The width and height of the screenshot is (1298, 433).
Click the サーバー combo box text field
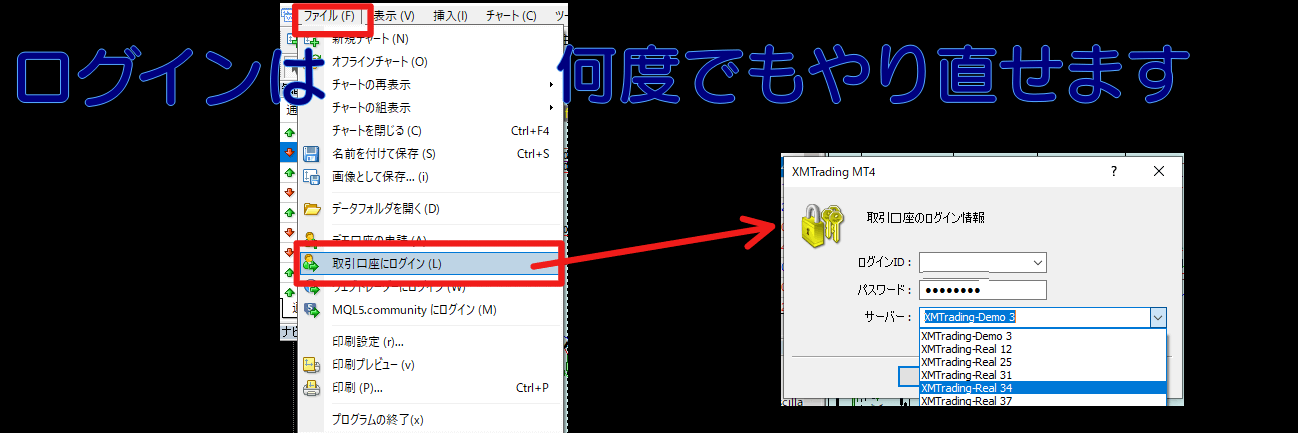(1035, 317)
